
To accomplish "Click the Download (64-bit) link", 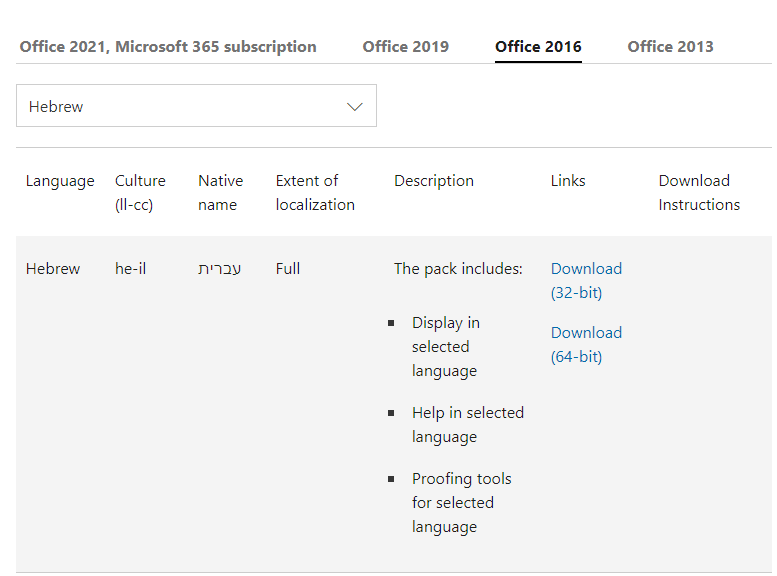I will click(x=586, y=344).
